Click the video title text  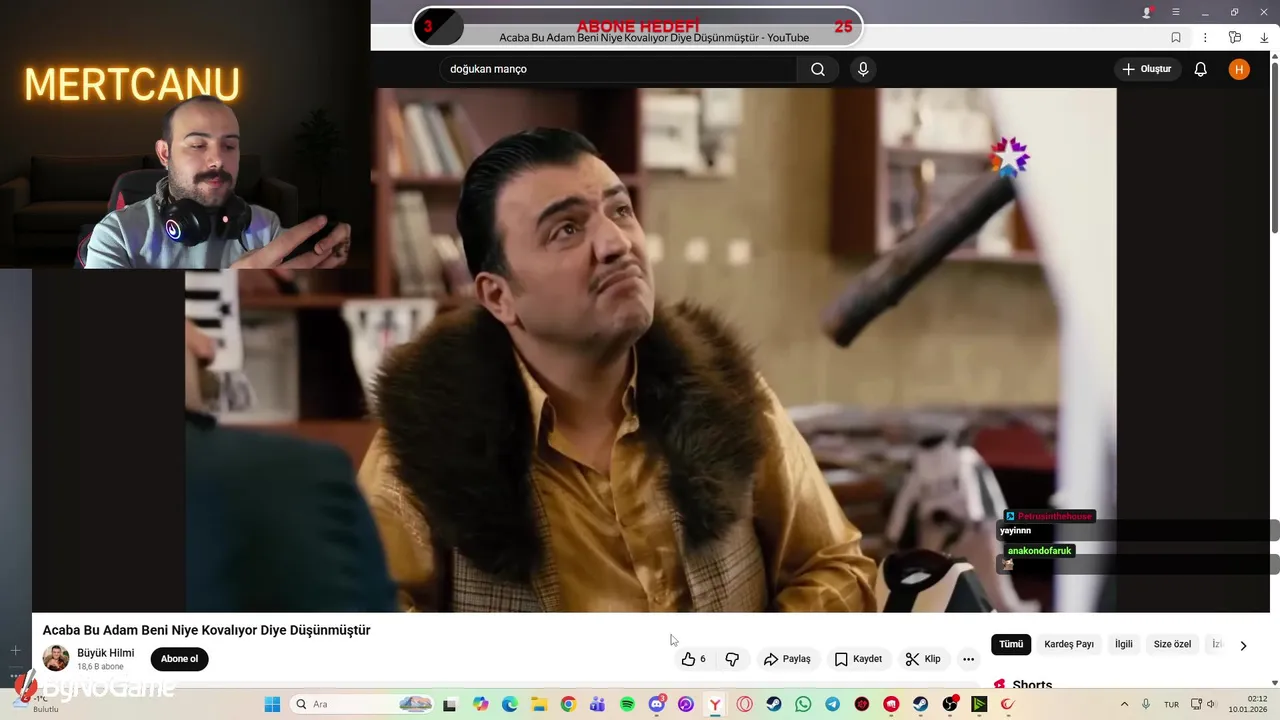pyautogui.click(x=206, y=630)
